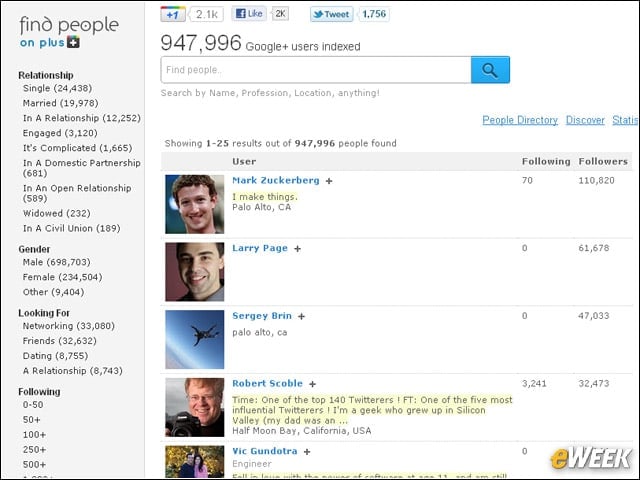Open the find people on plus logo

pos(69,31)
